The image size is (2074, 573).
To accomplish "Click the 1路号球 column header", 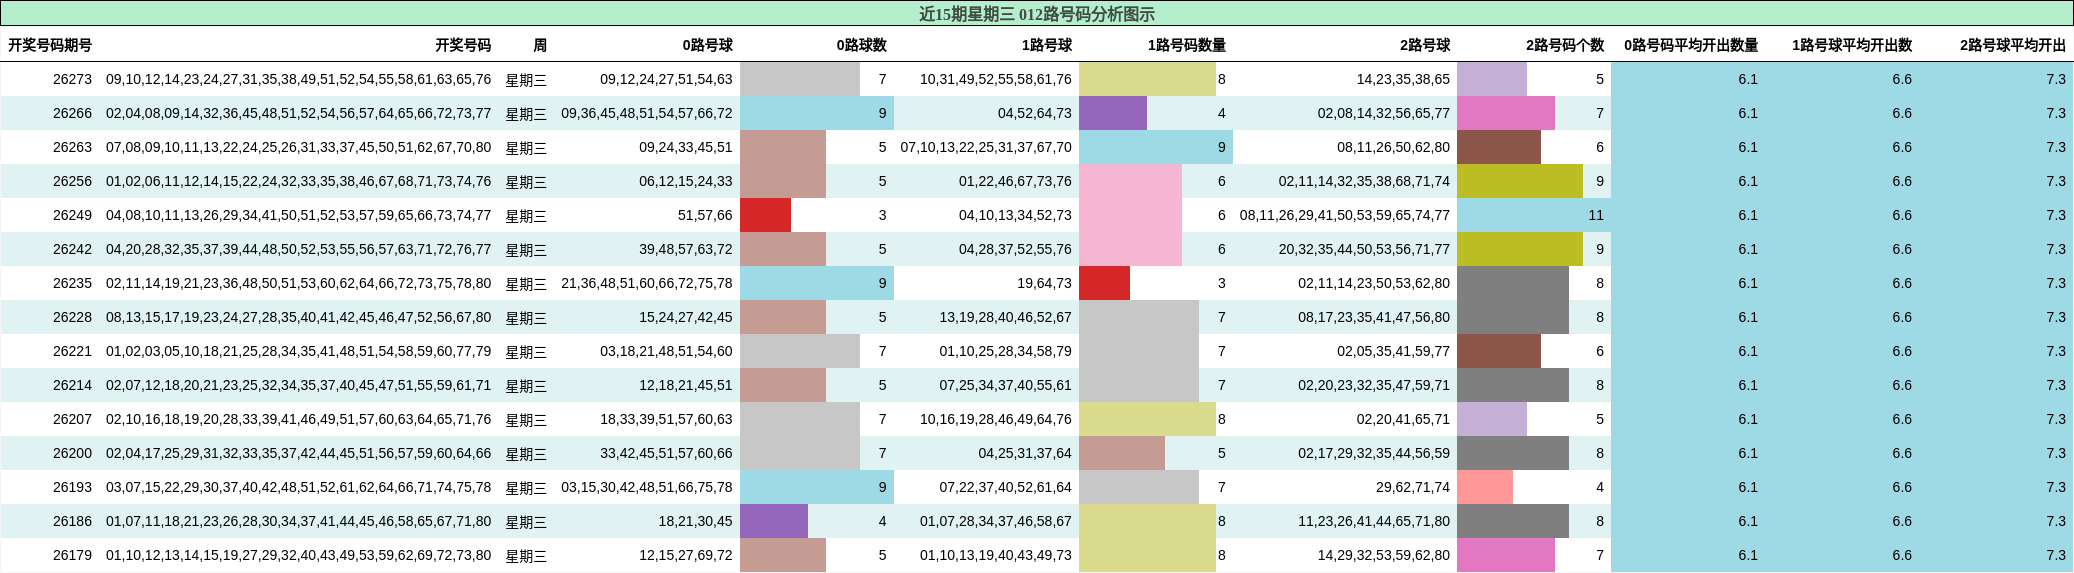I will tap(1047, 45).
